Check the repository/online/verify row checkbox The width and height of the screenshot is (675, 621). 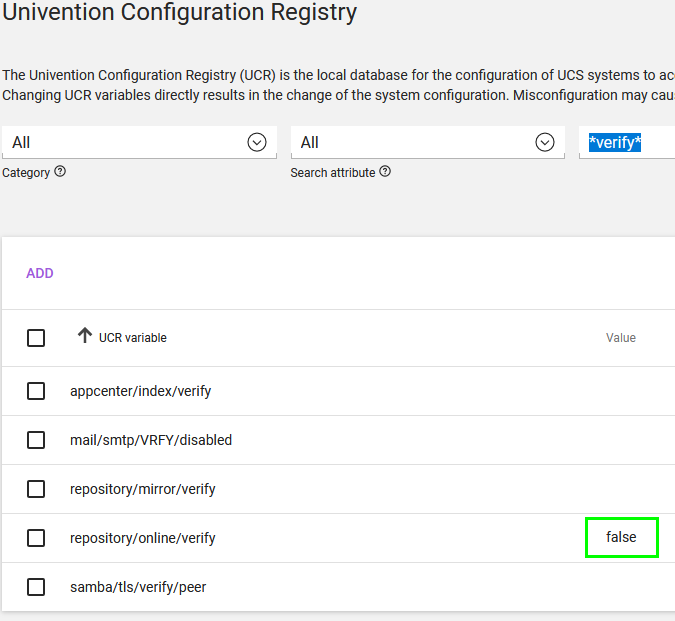point(36,538)
